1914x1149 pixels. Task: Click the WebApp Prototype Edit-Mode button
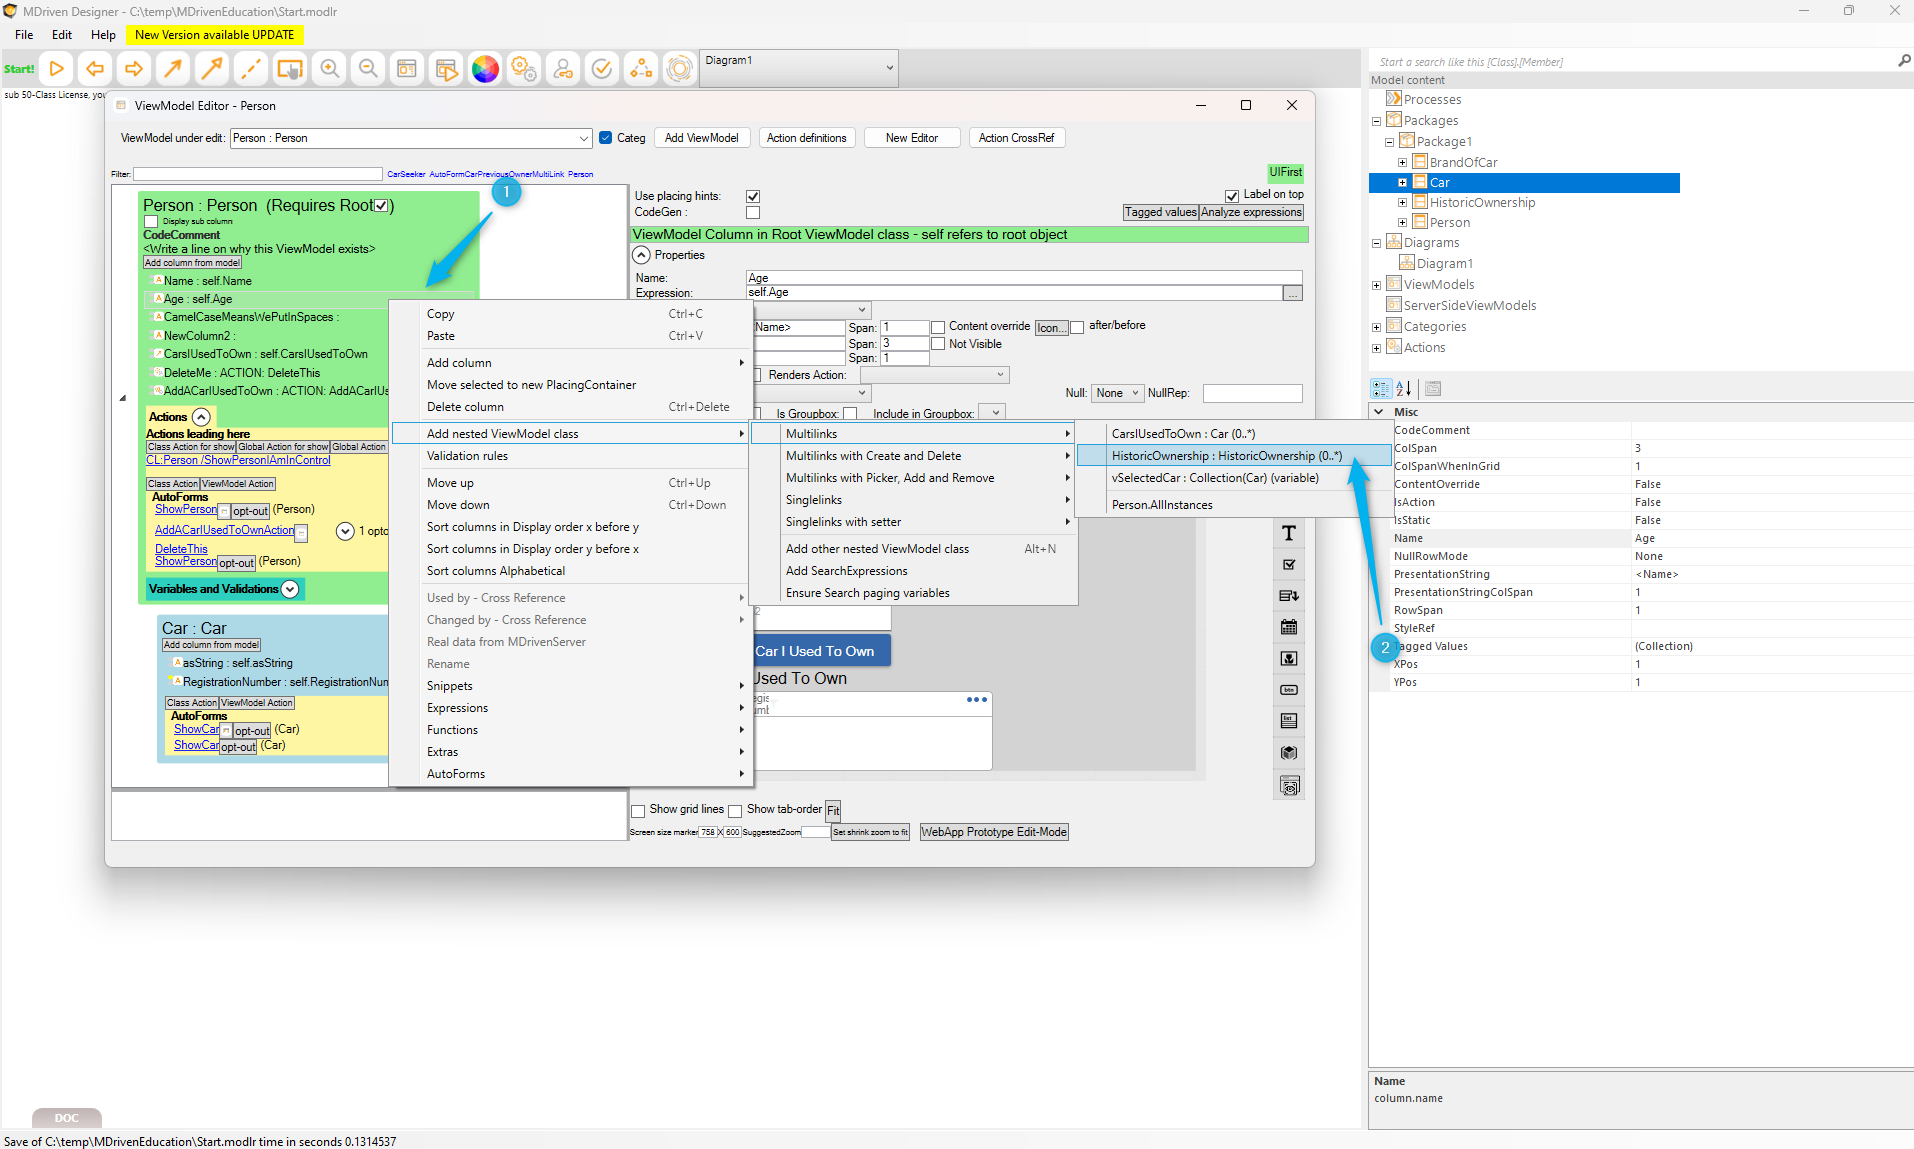click(994, 832)
